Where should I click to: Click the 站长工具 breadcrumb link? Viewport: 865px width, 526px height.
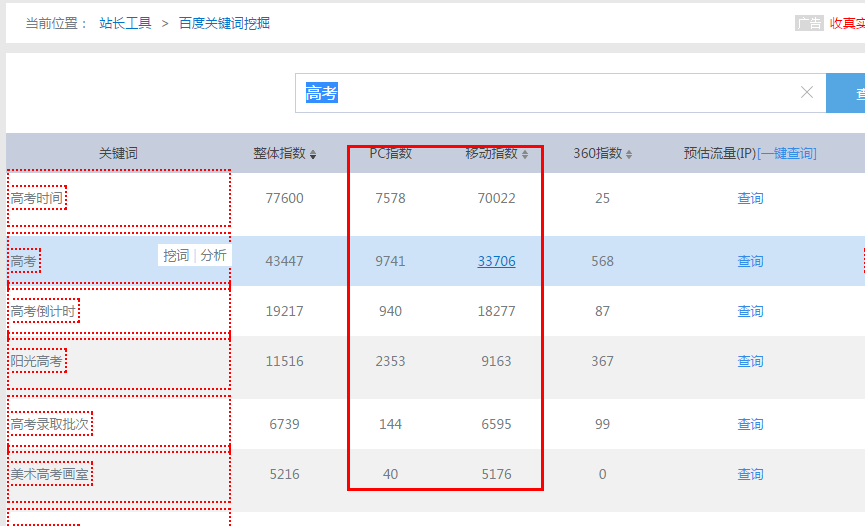(x=126, y=23)
